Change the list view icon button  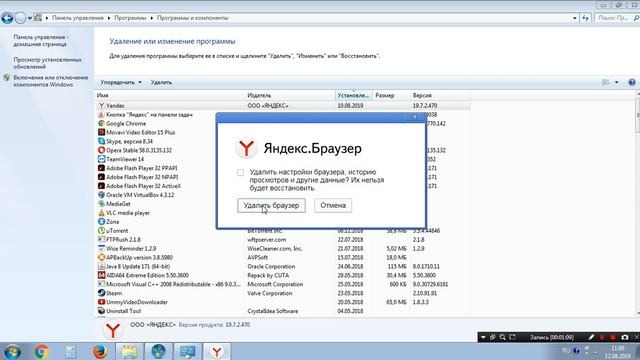[x=606, y=82]
